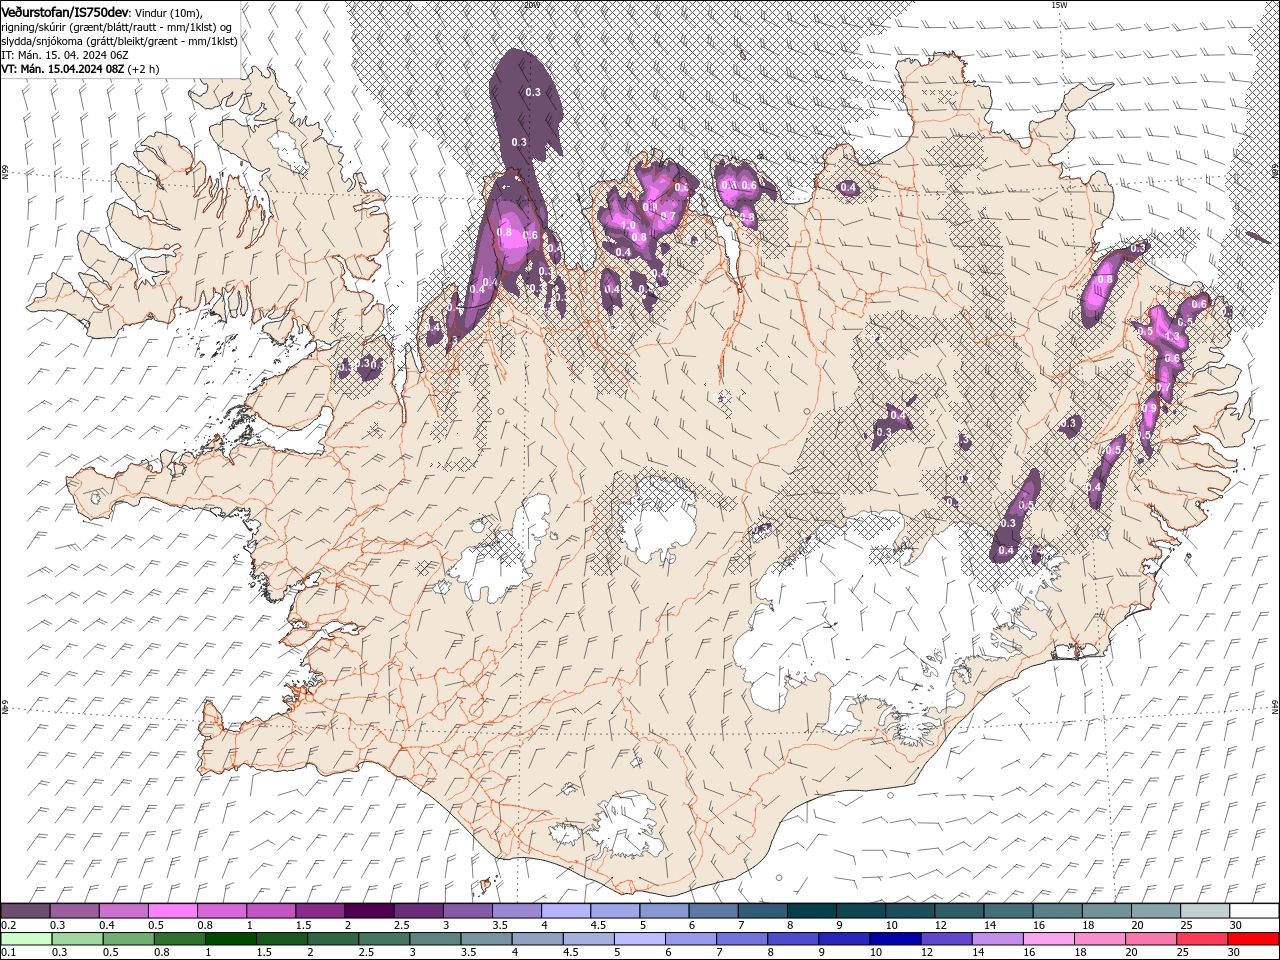Click the darkest purple 2 swatch in snow legend
The width and height of the screenshot is (1280, 960).
pos(370,911)
